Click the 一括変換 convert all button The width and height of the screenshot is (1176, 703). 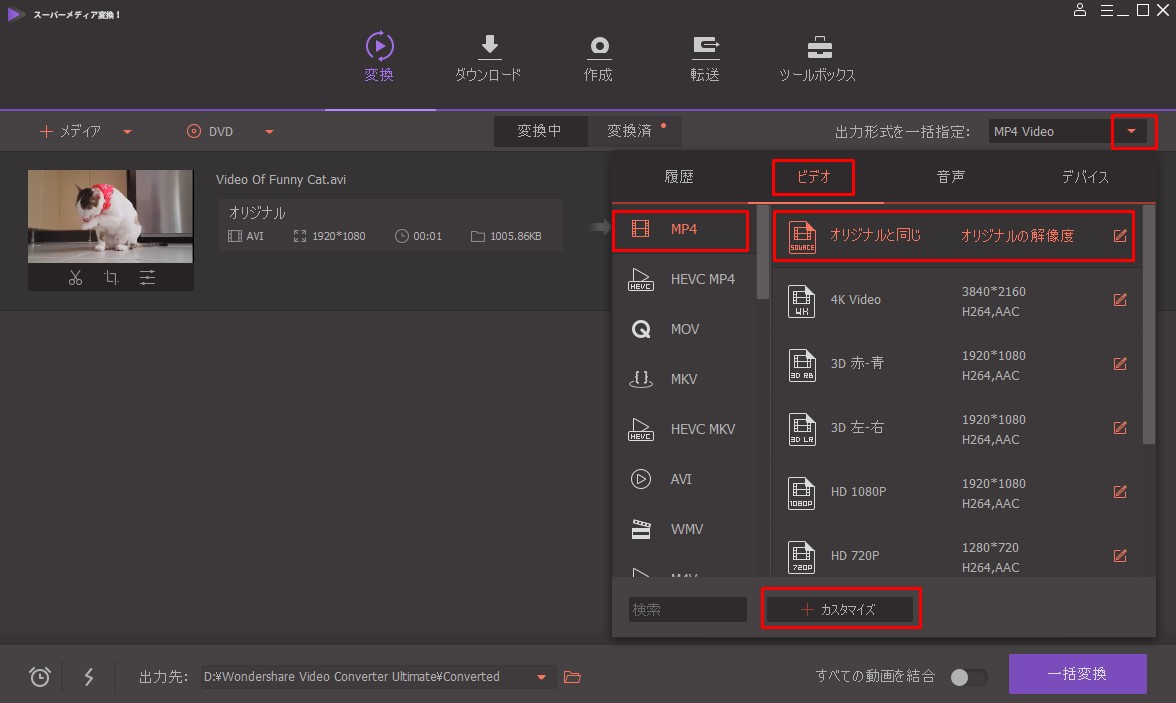tap(1077, 674)
